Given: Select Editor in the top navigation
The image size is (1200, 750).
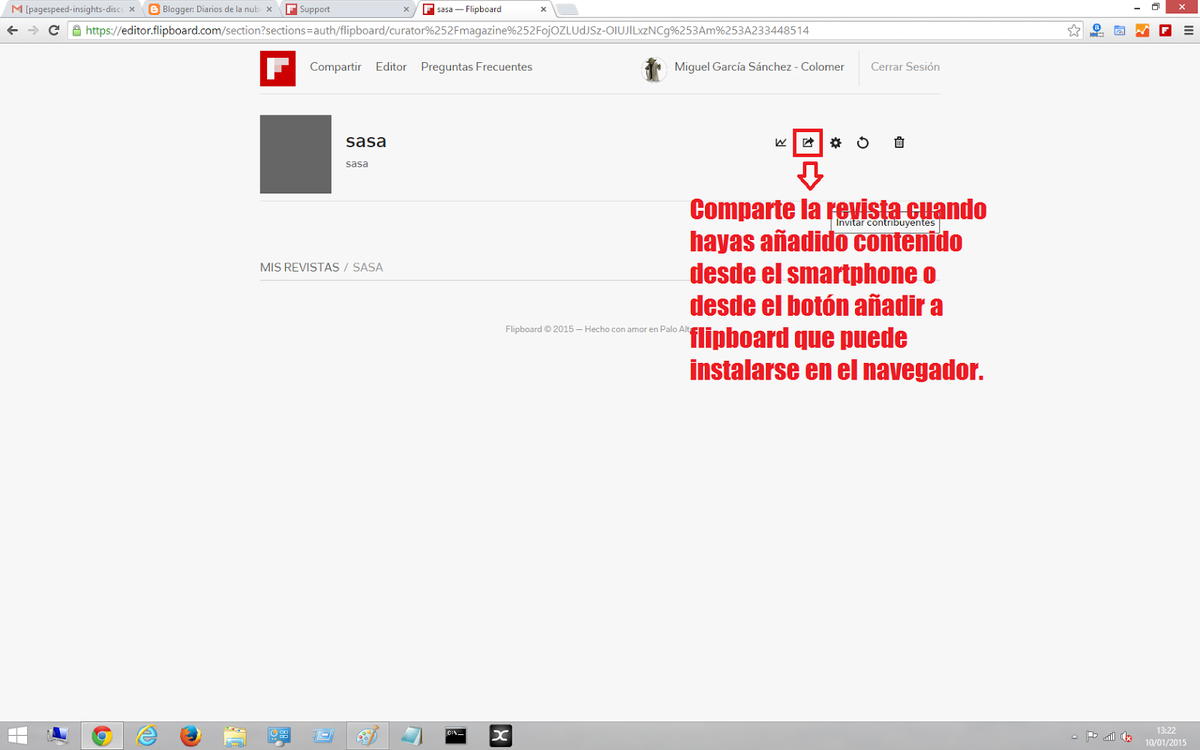Looking at the screenshot, I should point(391,67).
